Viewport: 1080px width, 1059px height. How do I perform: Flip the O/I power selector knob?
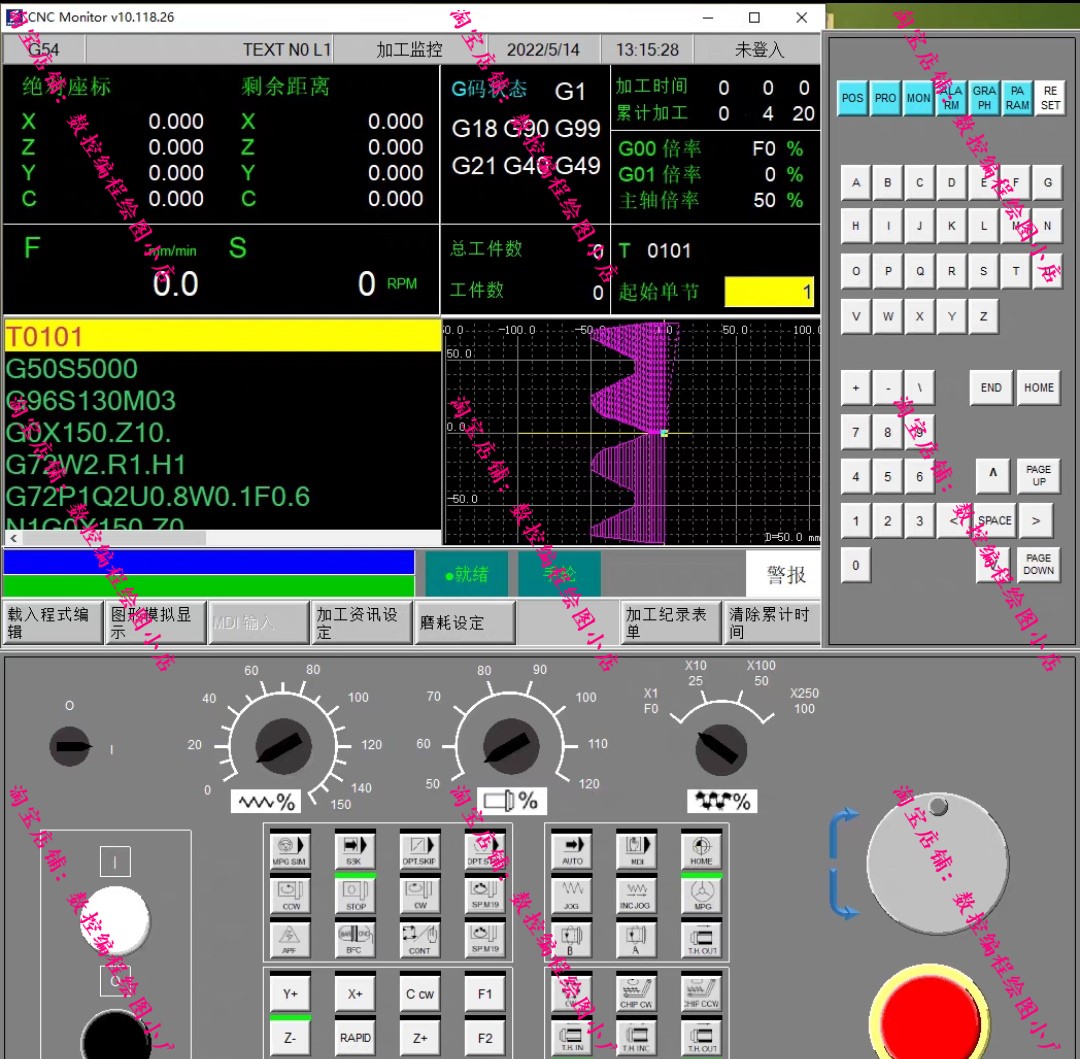point(70,746)
